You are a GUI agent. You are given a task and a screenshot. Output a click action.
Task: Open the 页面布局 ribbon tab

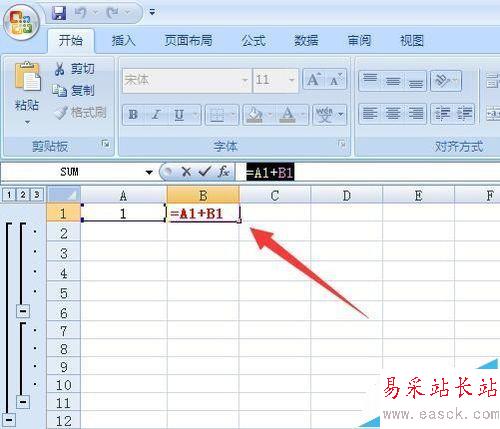pos(188,41)
